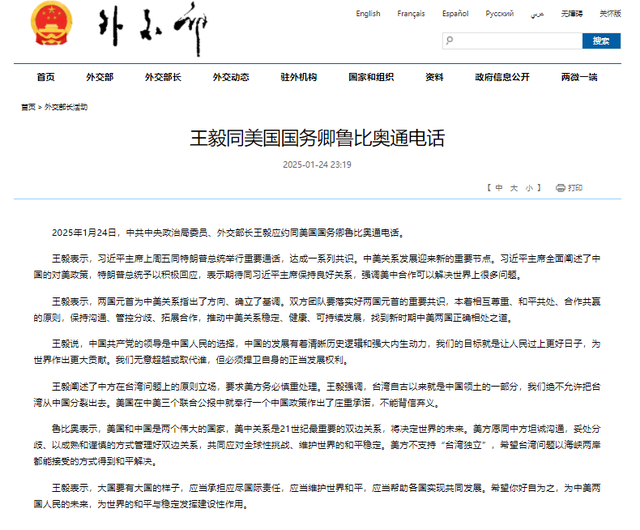Click the printer icon beside 打印
The width and height of the screenshot is (640, 530).
[x=560, y=188]
